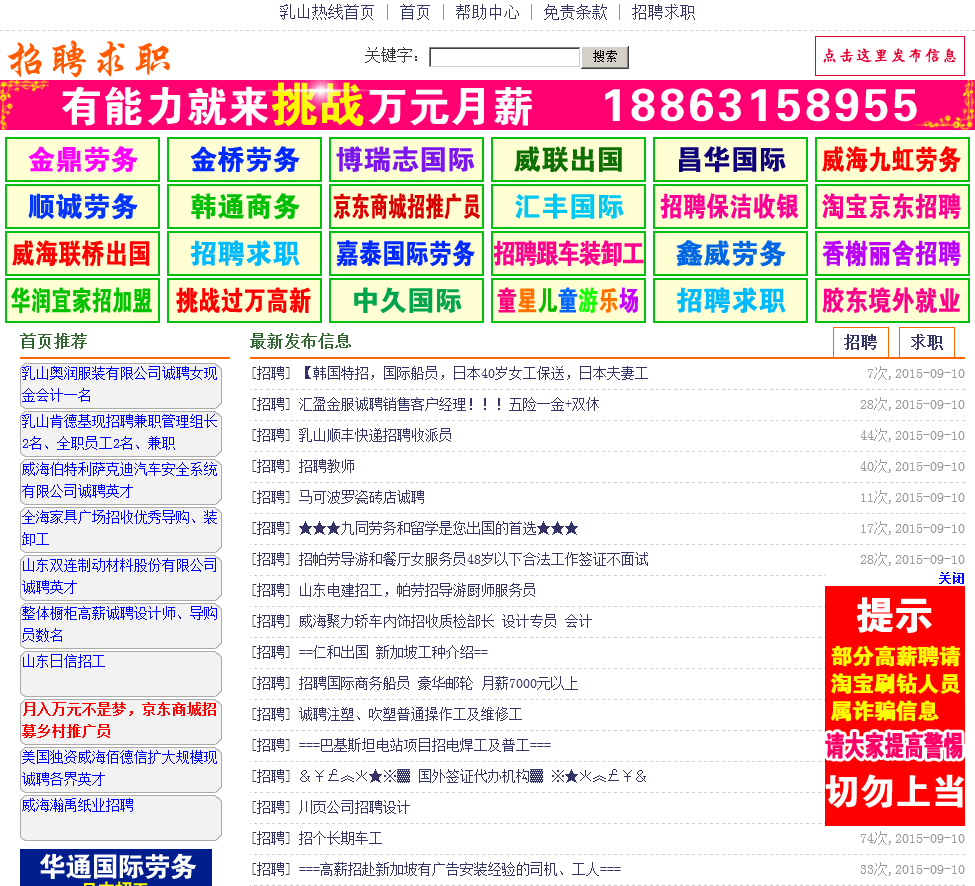Image resolution: width=975 pixels, height=886 pixels.
Task: Open the 威海九虹劳务 ad tile
Action: (892, 160)
